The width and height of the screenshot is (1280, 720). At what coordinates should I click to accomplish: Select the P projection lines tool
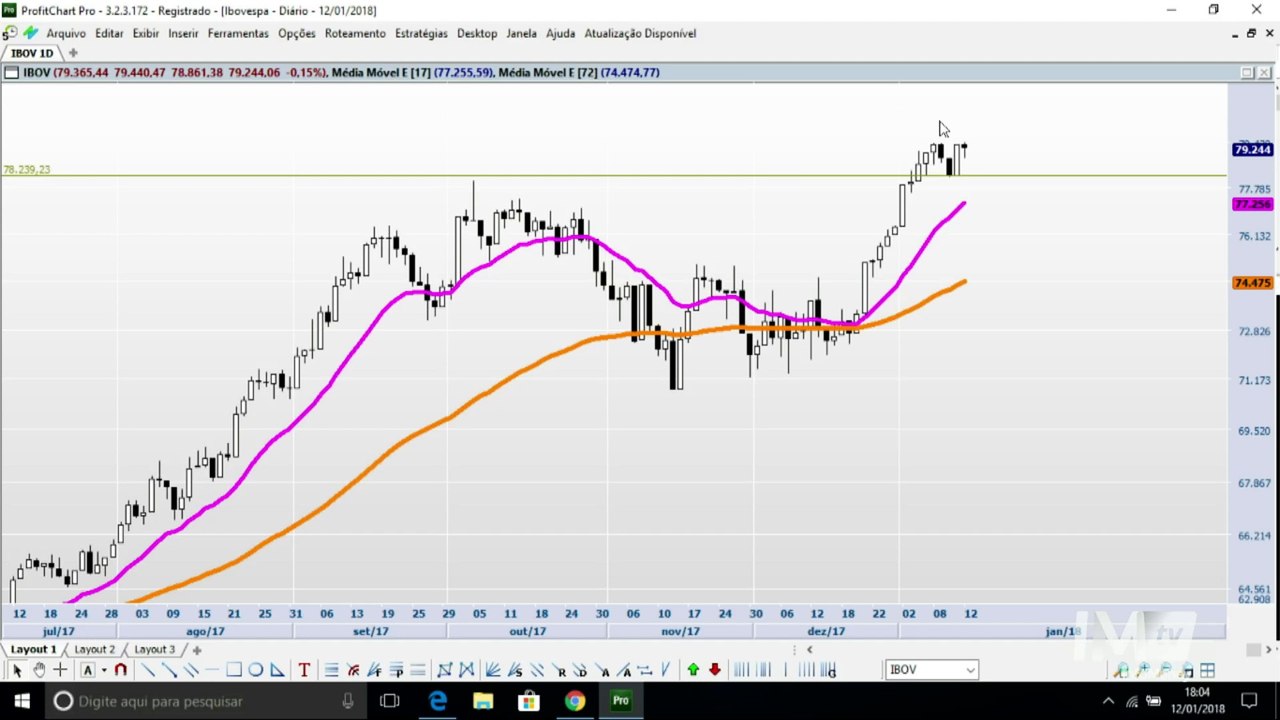tap(396, 670)
